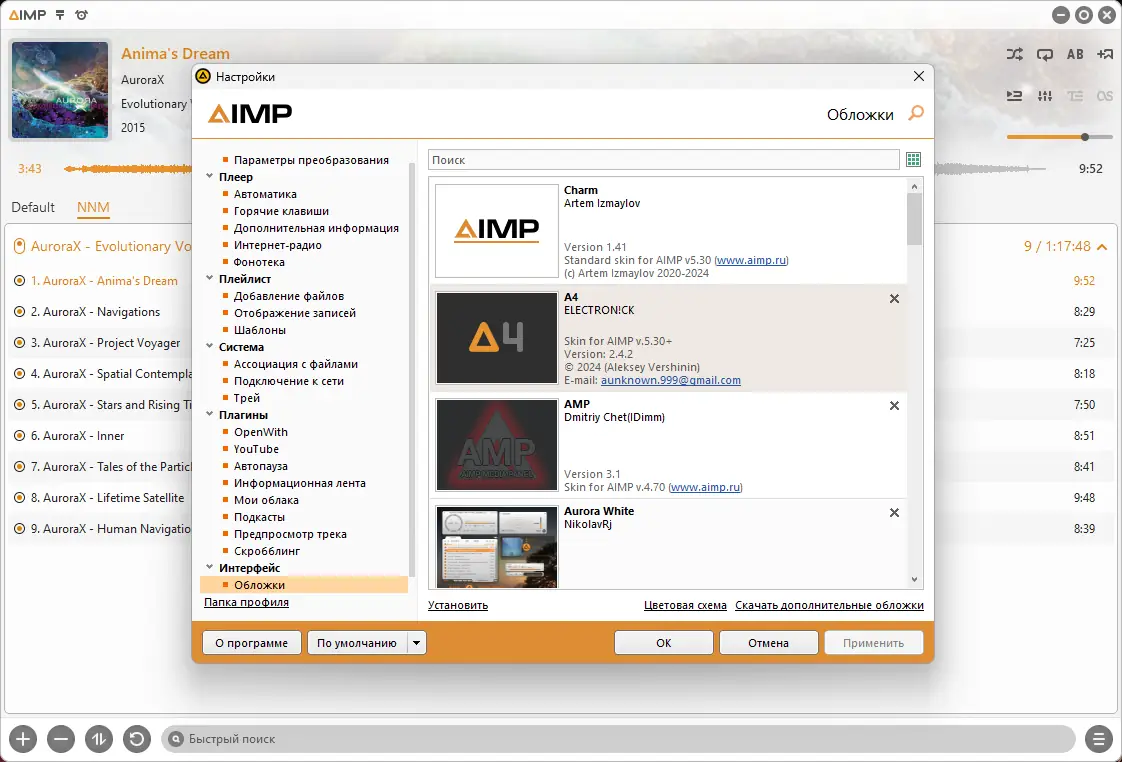This screenshot has width=1122, height=762.
Task: Open Скробблинг plugin settings
Action: (x=266, y=551)
